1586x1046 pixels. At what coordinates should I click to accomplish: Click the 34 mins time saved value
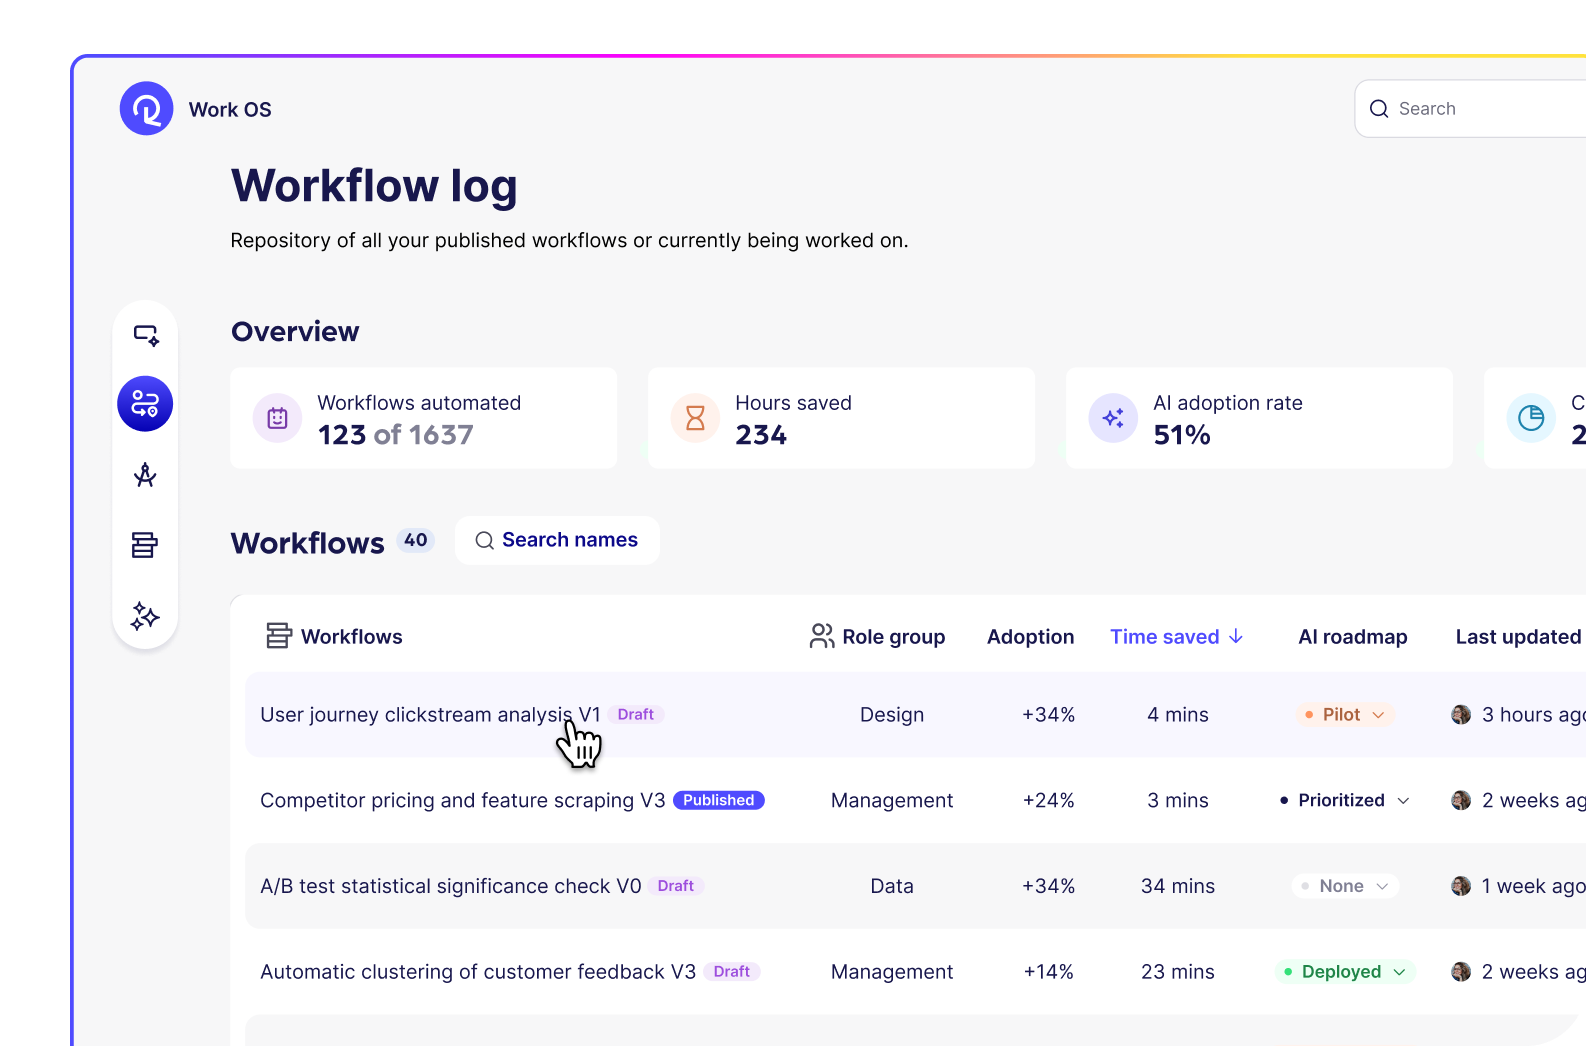coord(1178,886)
